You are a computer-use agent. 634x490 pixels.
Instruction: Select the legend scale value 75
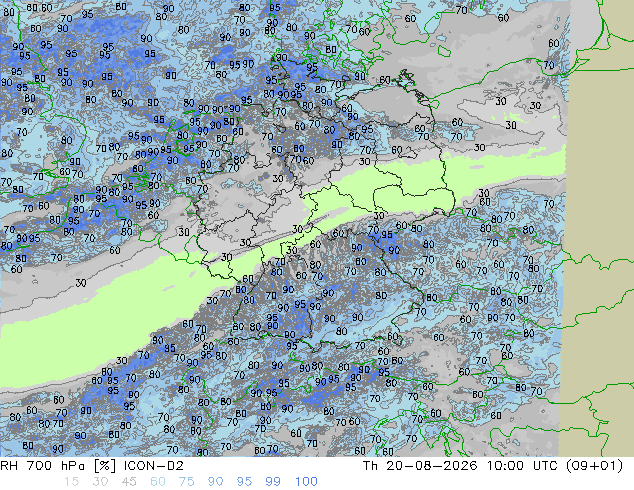[186, 482]
